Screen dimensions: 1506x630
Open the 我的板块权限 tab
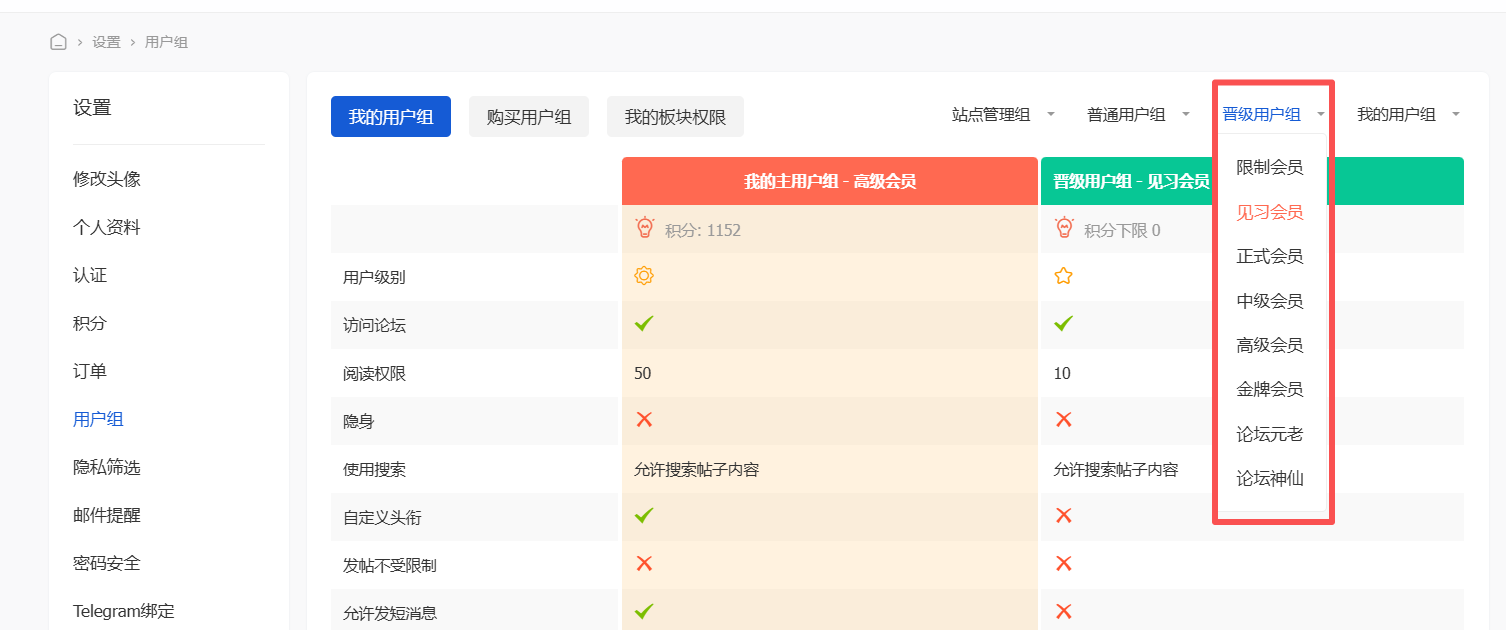tap(675, 117)
